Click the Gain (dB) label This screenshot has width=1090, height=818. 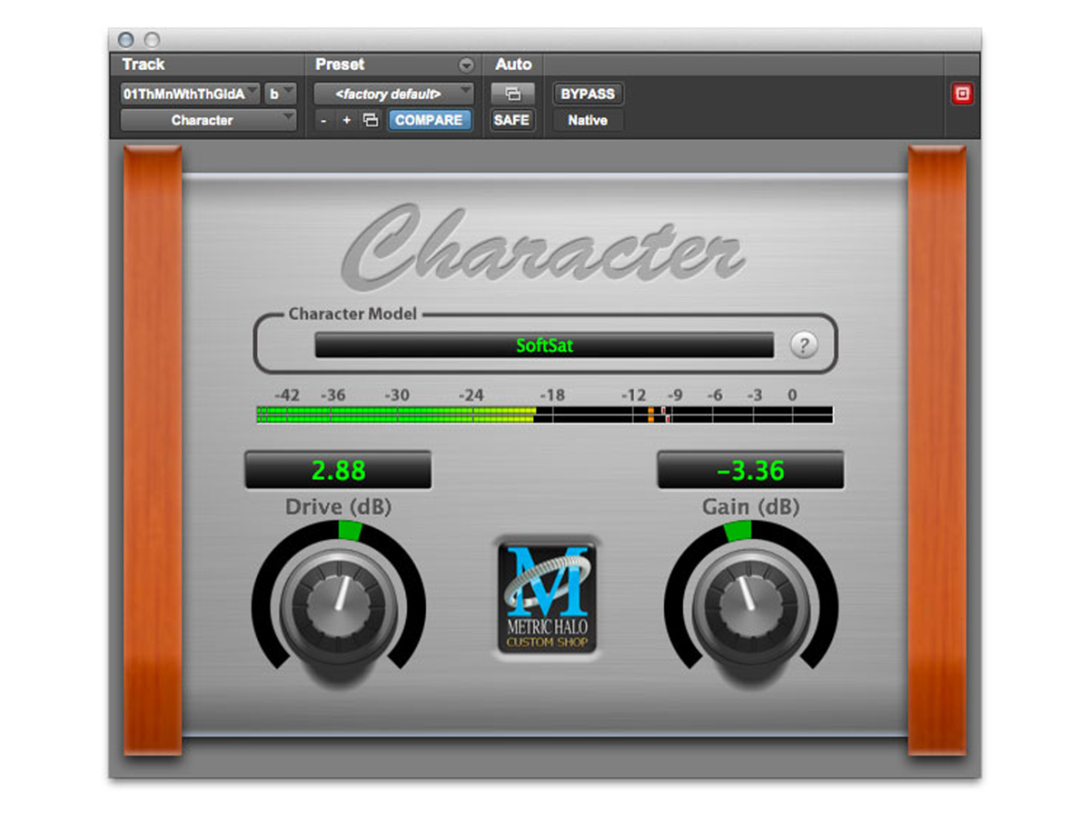tap(751, 507)
